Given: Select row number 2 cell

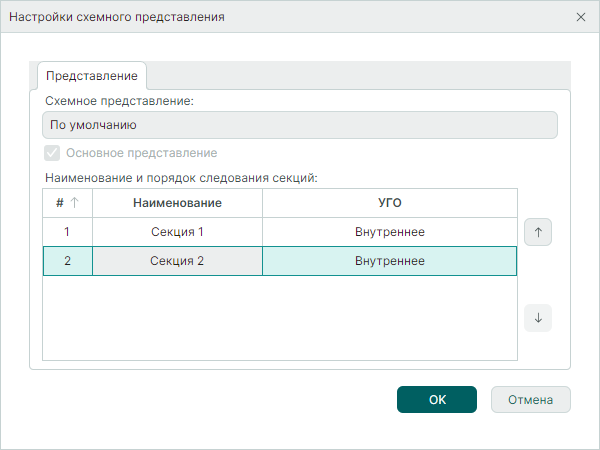Looking at the screenshot, I should [67, 261].
